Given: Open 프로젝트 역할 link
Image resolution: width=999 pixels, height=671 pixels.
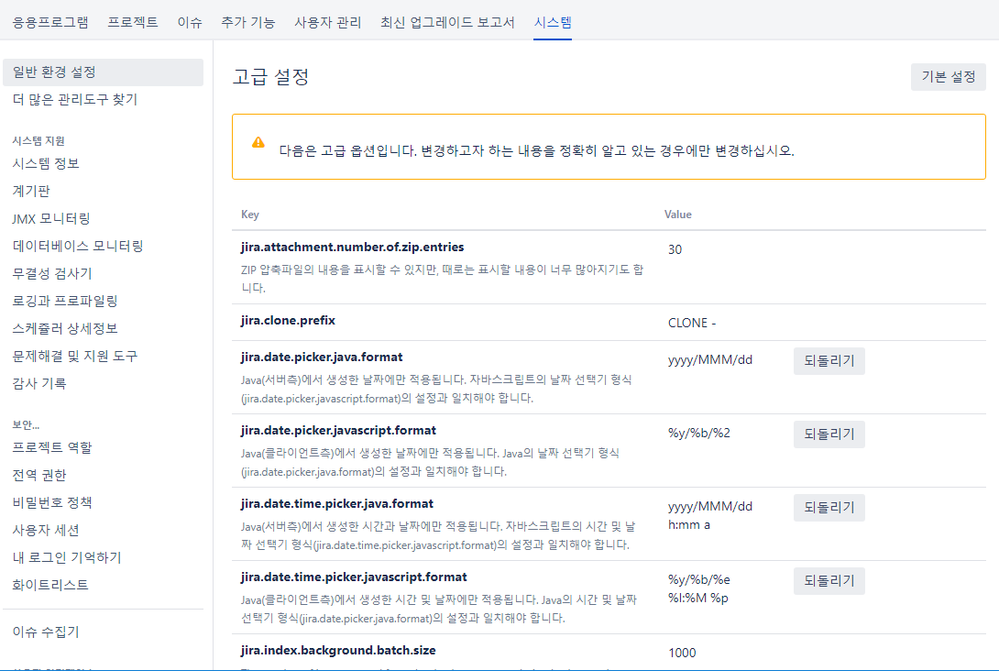Looking at the screenshot, I should point(52,447).
